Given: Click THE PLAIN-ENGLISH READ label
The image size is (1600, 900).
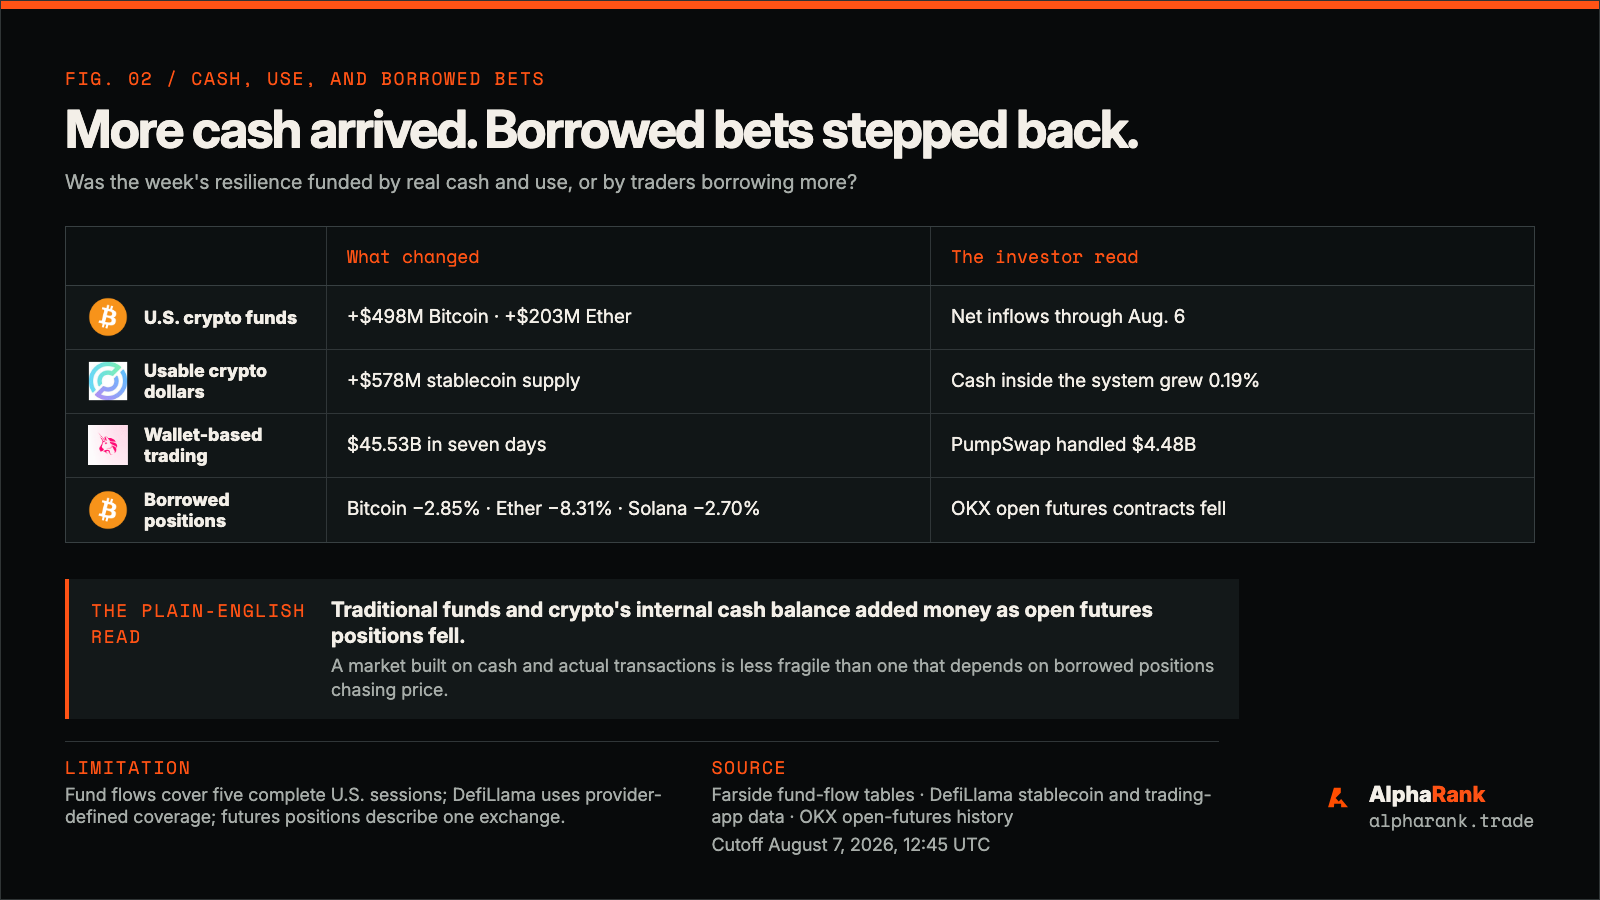Looking at the screenshot, I should tap(198, 624).
